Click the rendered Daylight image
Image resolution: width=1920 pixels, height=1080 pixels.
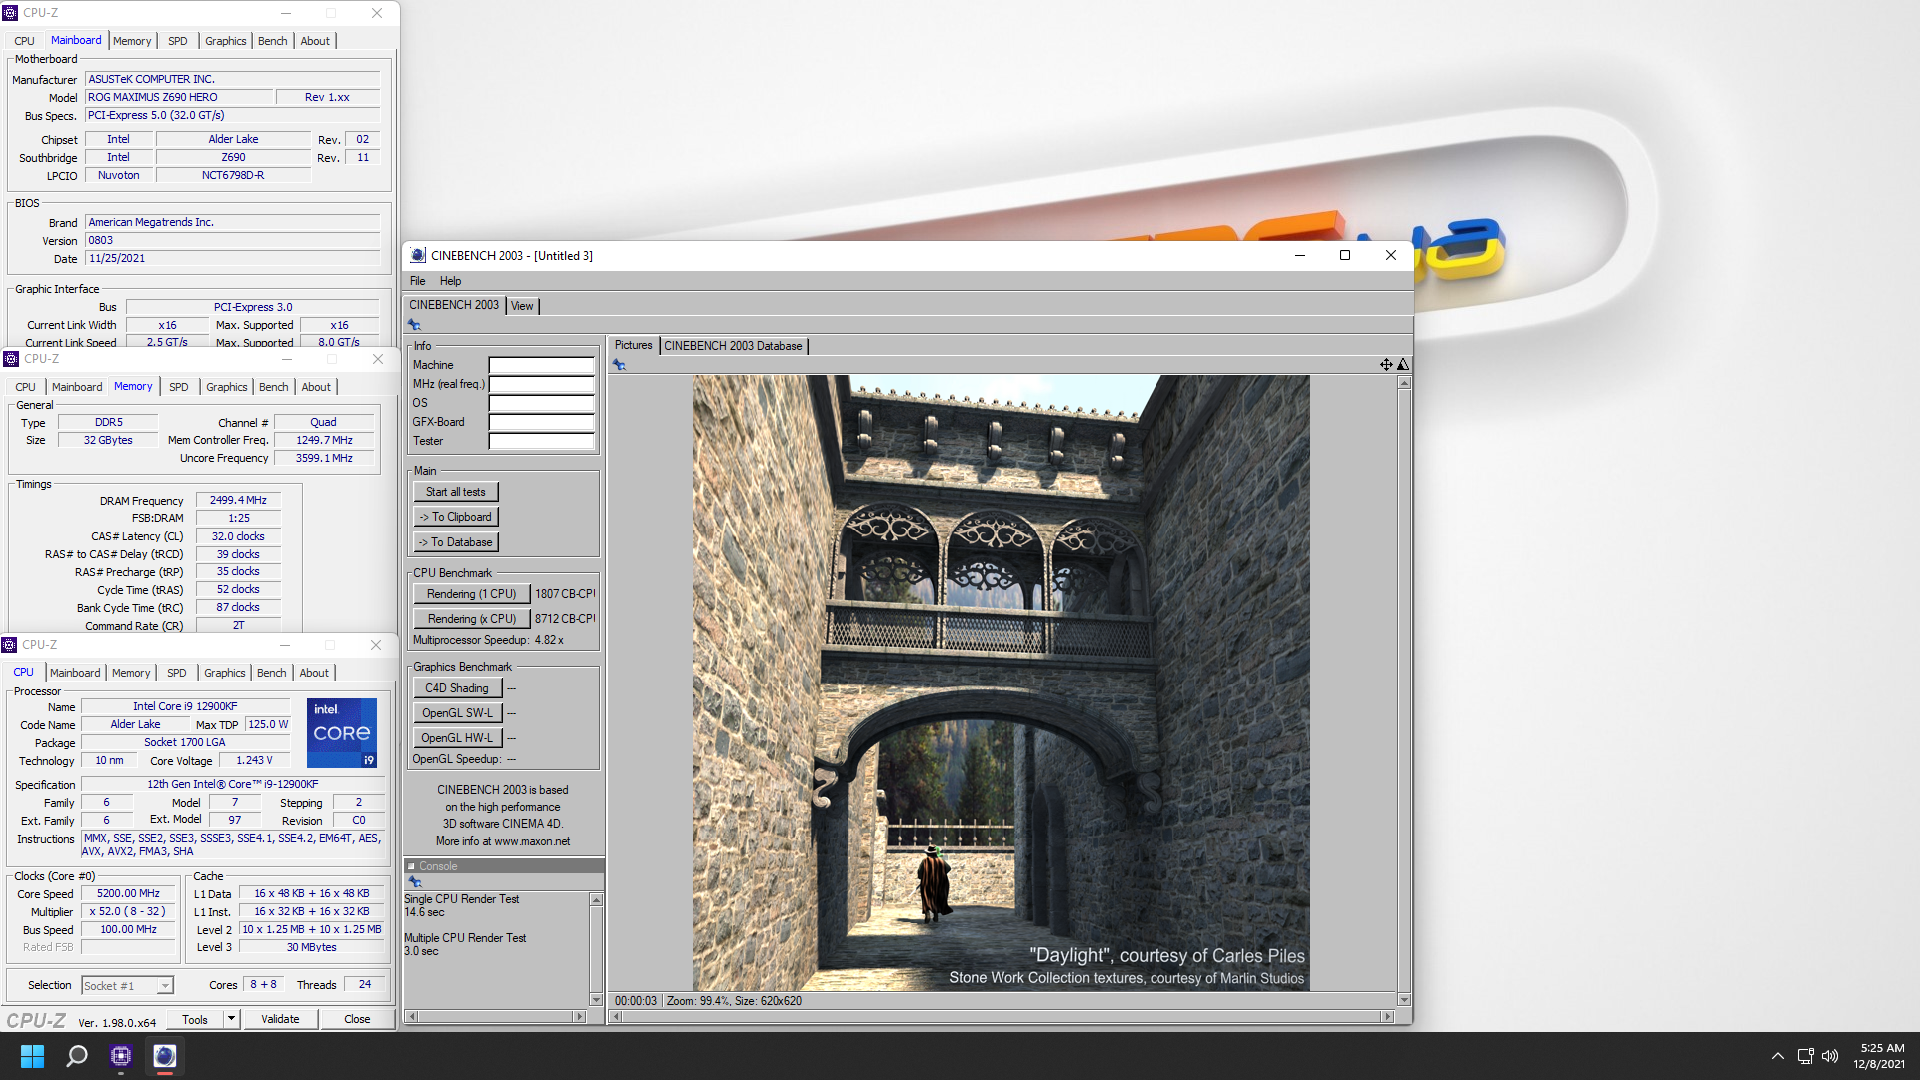(1001, 683)
